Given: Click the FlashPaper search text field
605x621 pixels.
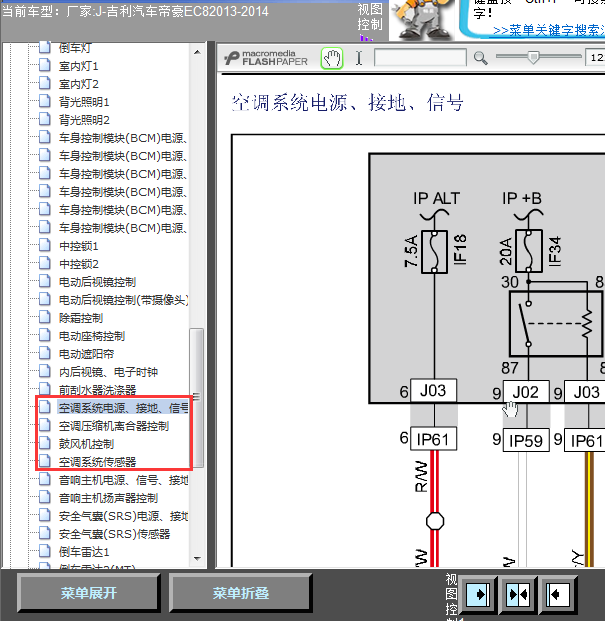Looking at the screenshot, I should pyautogui.click(x=420, y=58).
